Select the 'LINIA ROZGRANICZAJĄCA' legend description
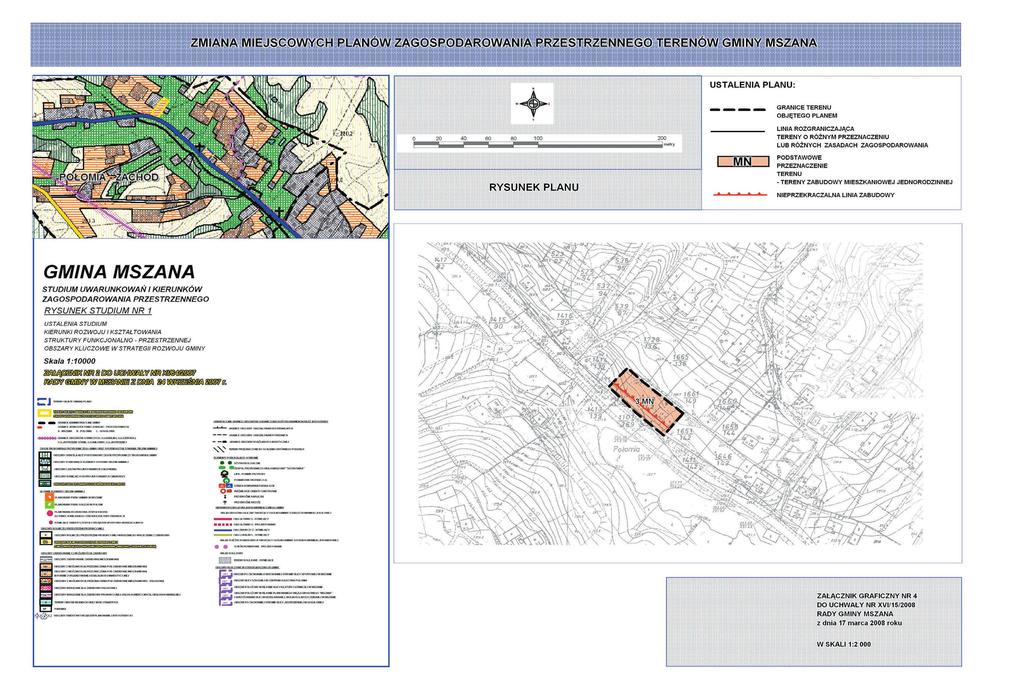This screenshot has width=1024, height=700. click(x=852, y=137)
